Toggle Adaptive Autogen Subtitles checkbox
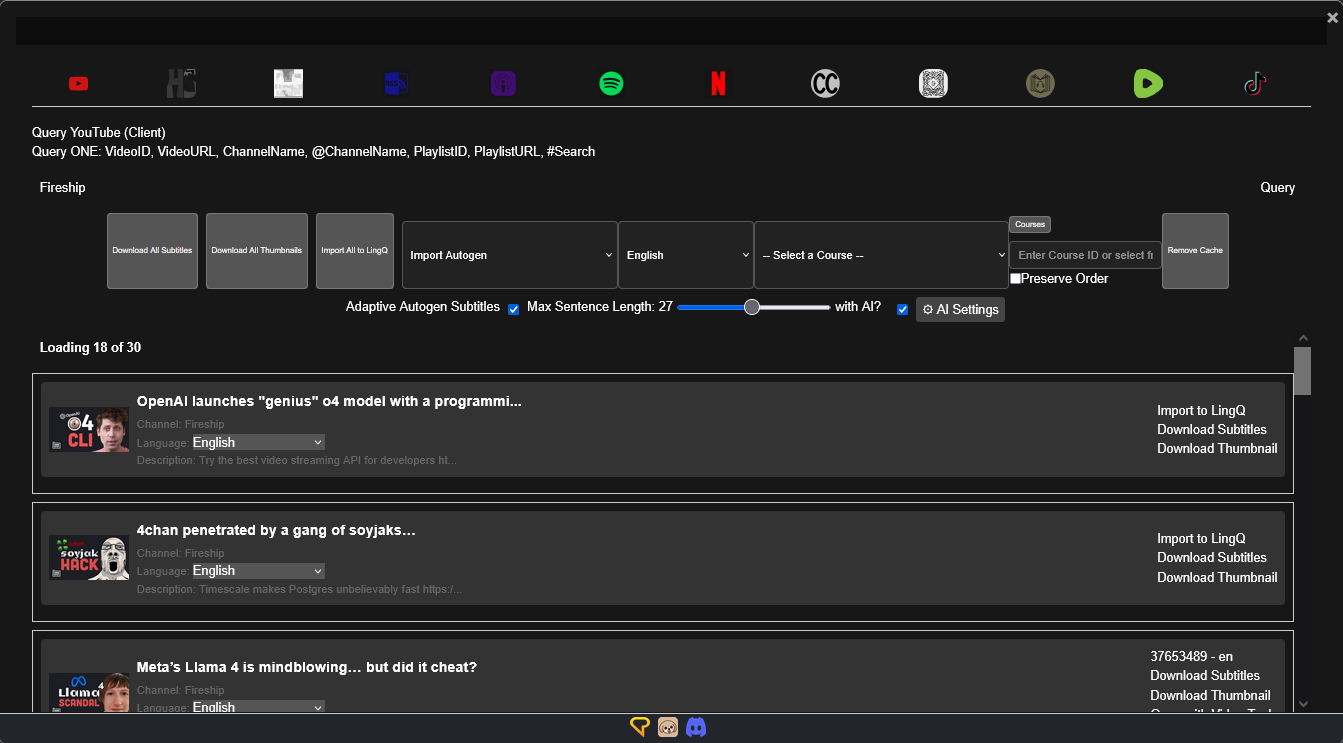Screen dimensions: 1343x743 click(514, 309)
